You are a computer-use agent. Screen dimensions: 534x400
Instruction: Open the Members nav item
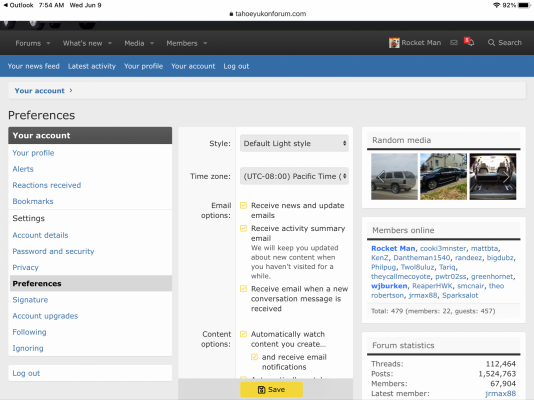182,43
